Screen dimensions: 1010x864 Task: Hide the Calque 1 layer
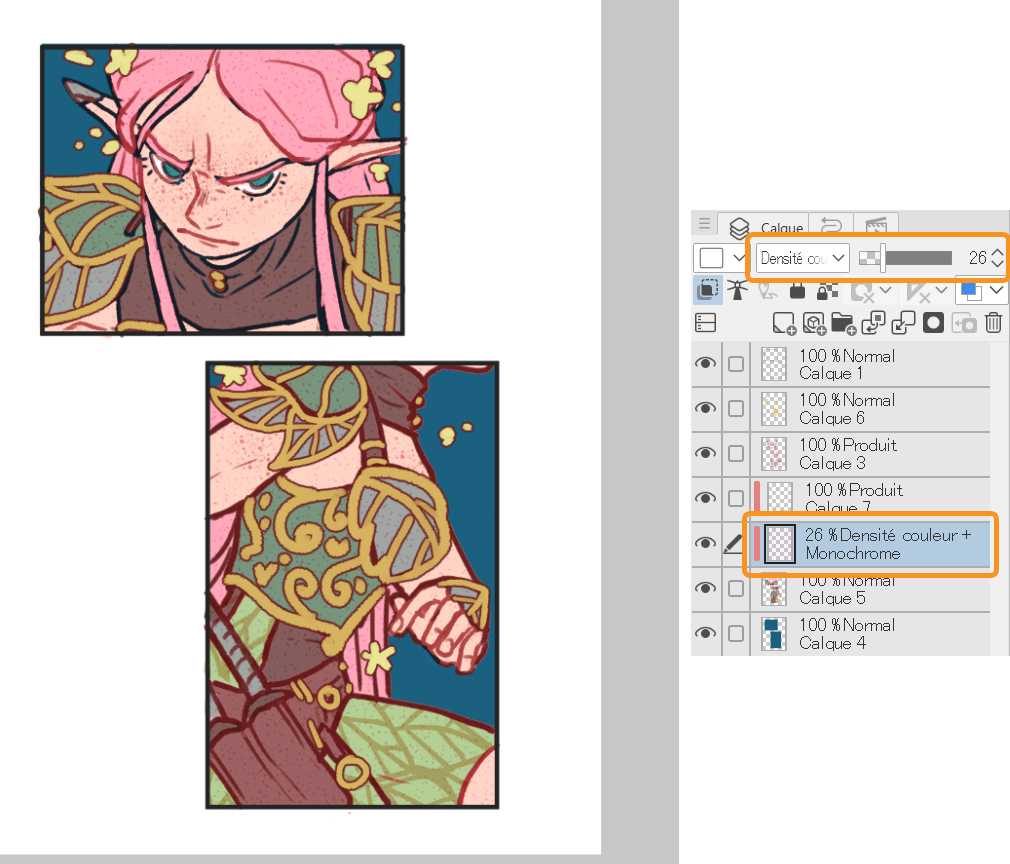(x=706, y=364)
